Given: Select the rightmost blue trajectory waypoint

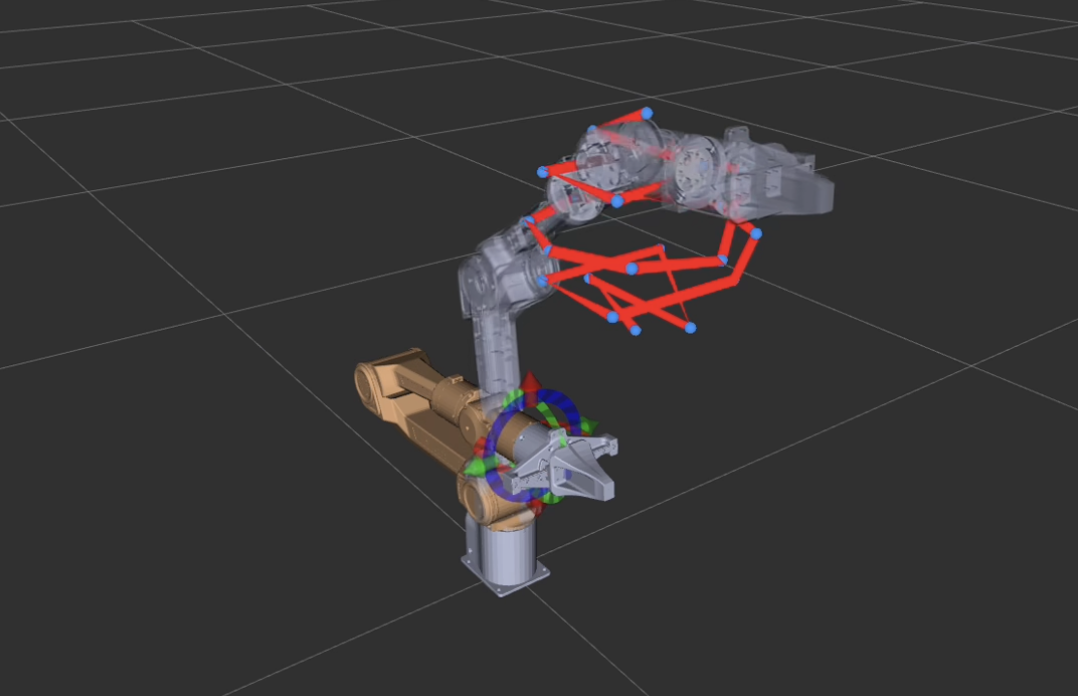Looking at the screenshot, I should pos(757,233).
